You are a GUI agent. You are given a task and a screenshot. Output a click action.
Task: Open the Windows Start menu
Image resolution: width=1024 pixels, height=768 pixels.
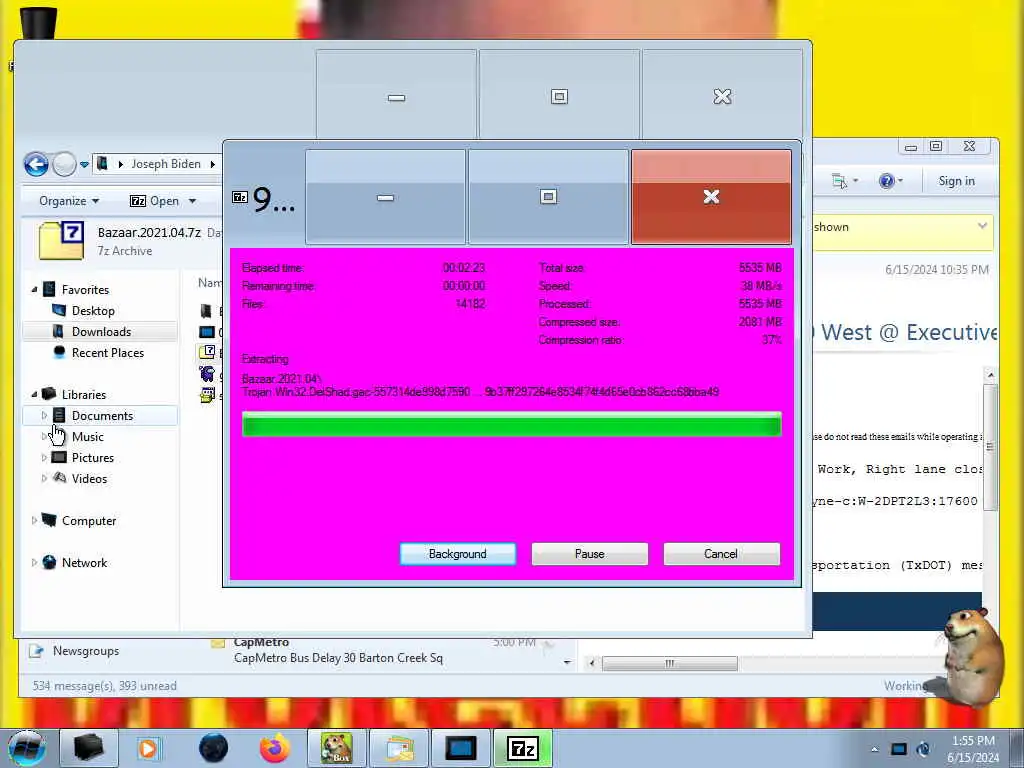(x=27, y=748)
